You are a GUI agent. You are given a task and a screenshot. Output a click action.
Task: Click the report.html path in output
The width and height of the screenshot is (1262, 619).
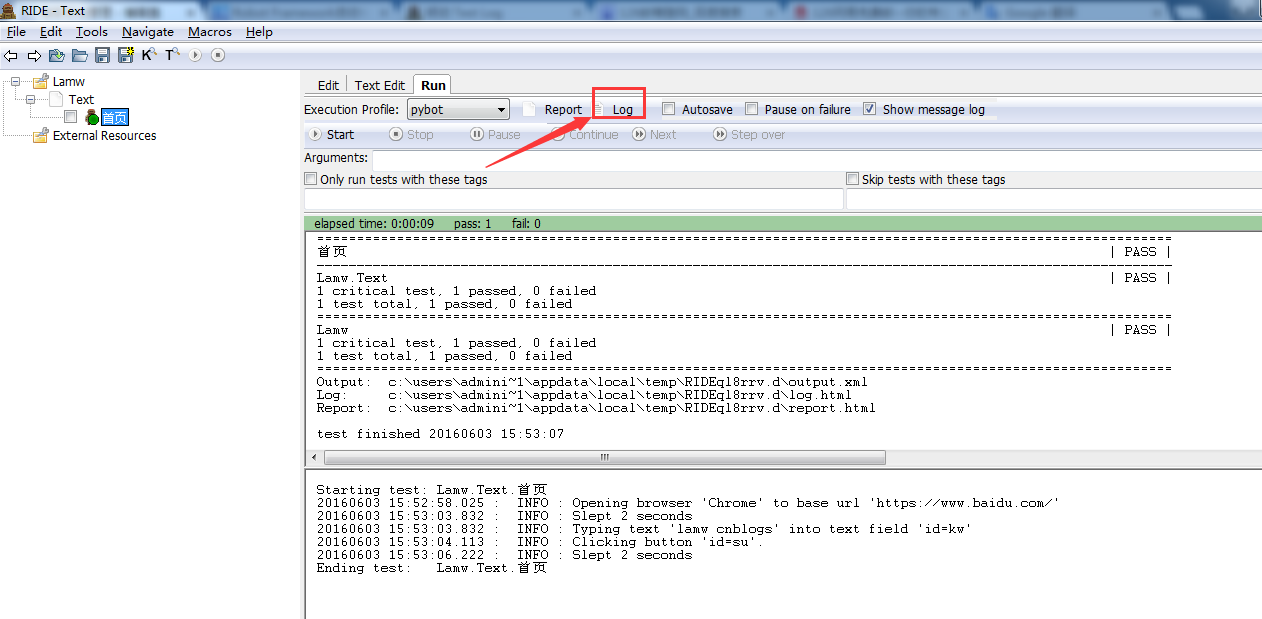[632, 408]
